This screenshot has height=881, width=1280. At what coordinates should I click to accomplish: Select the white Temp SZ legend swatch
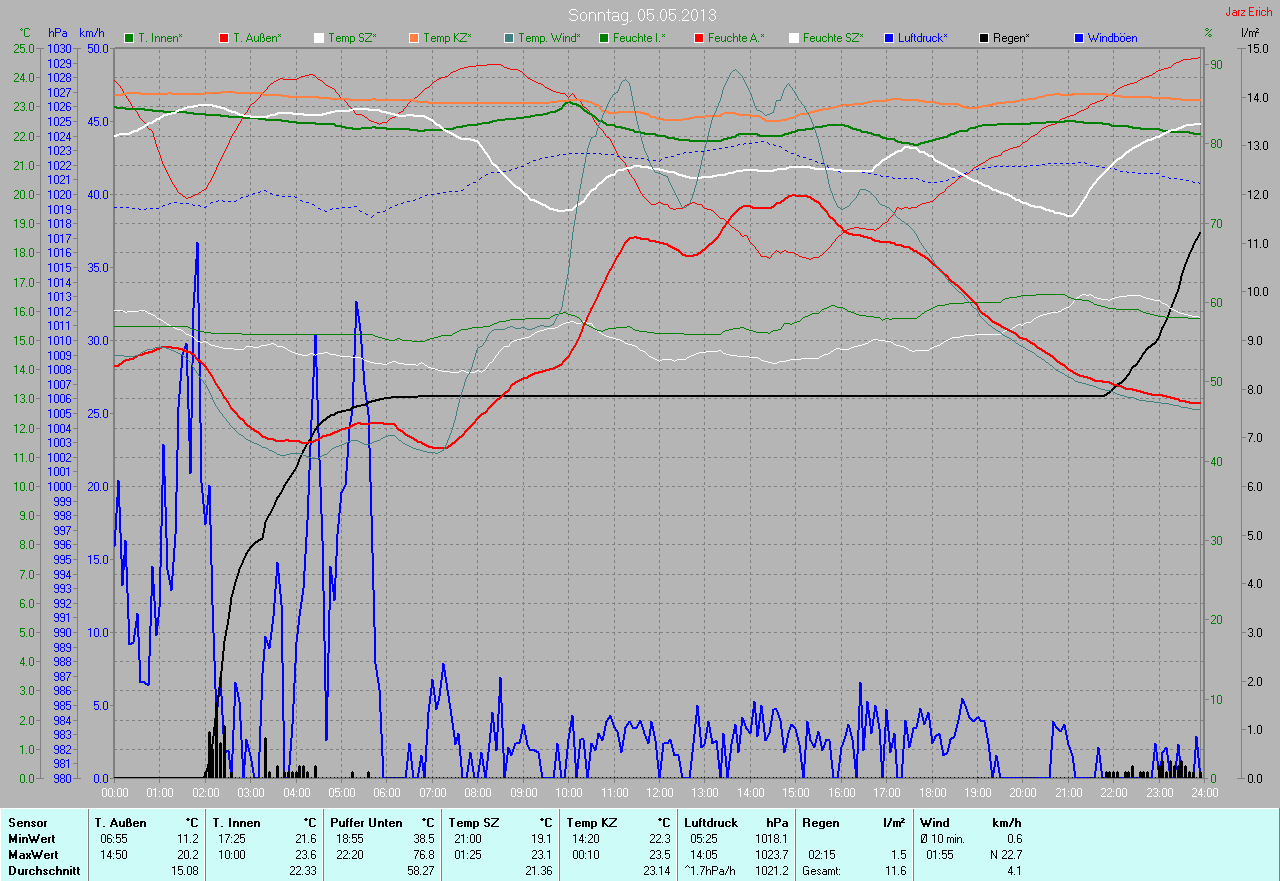click(x=319, y=38)
